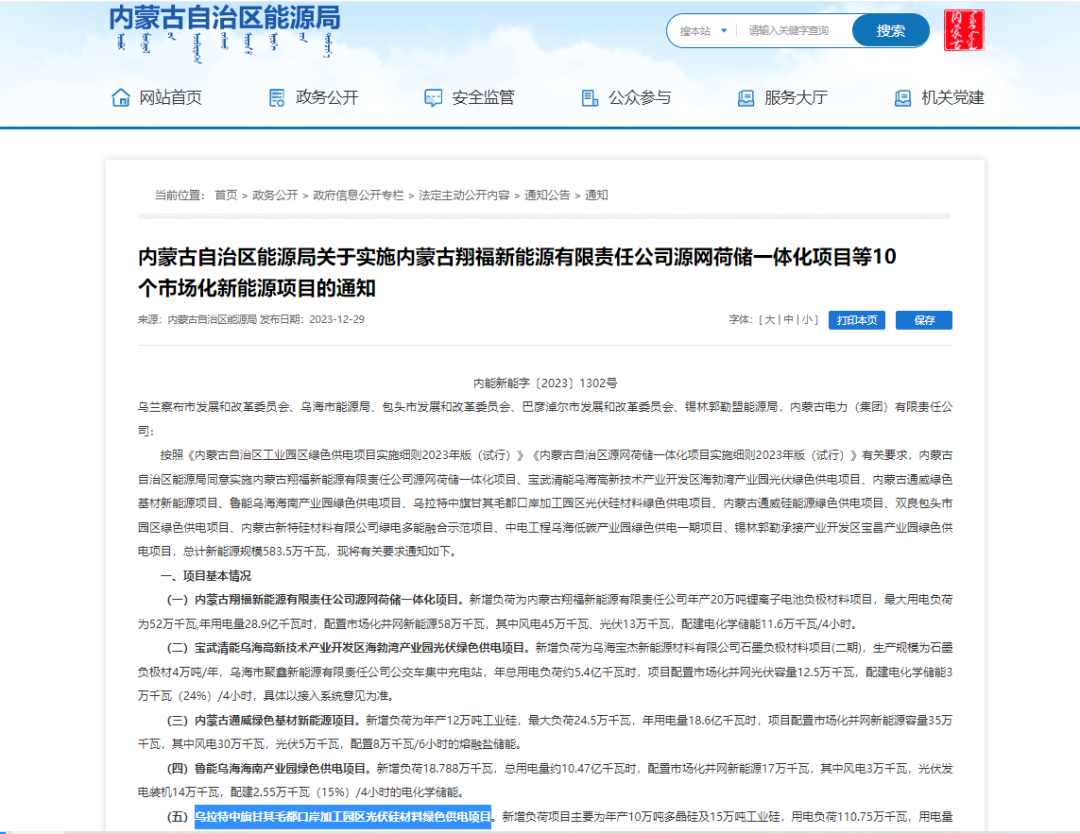The width and height of the screenshot is (1080, 834).
Task: Open the 首页 breadcrumb link
Action: pyautogui.click(x=226, y=196)
